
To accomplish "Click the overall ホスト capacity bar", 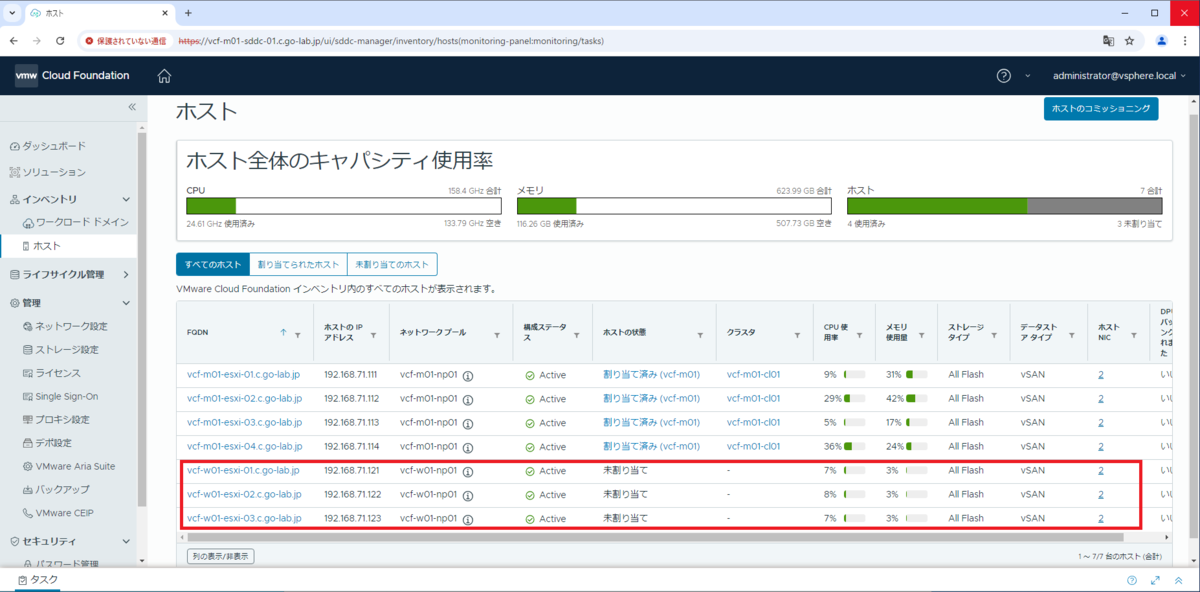I will point(1005,206).
